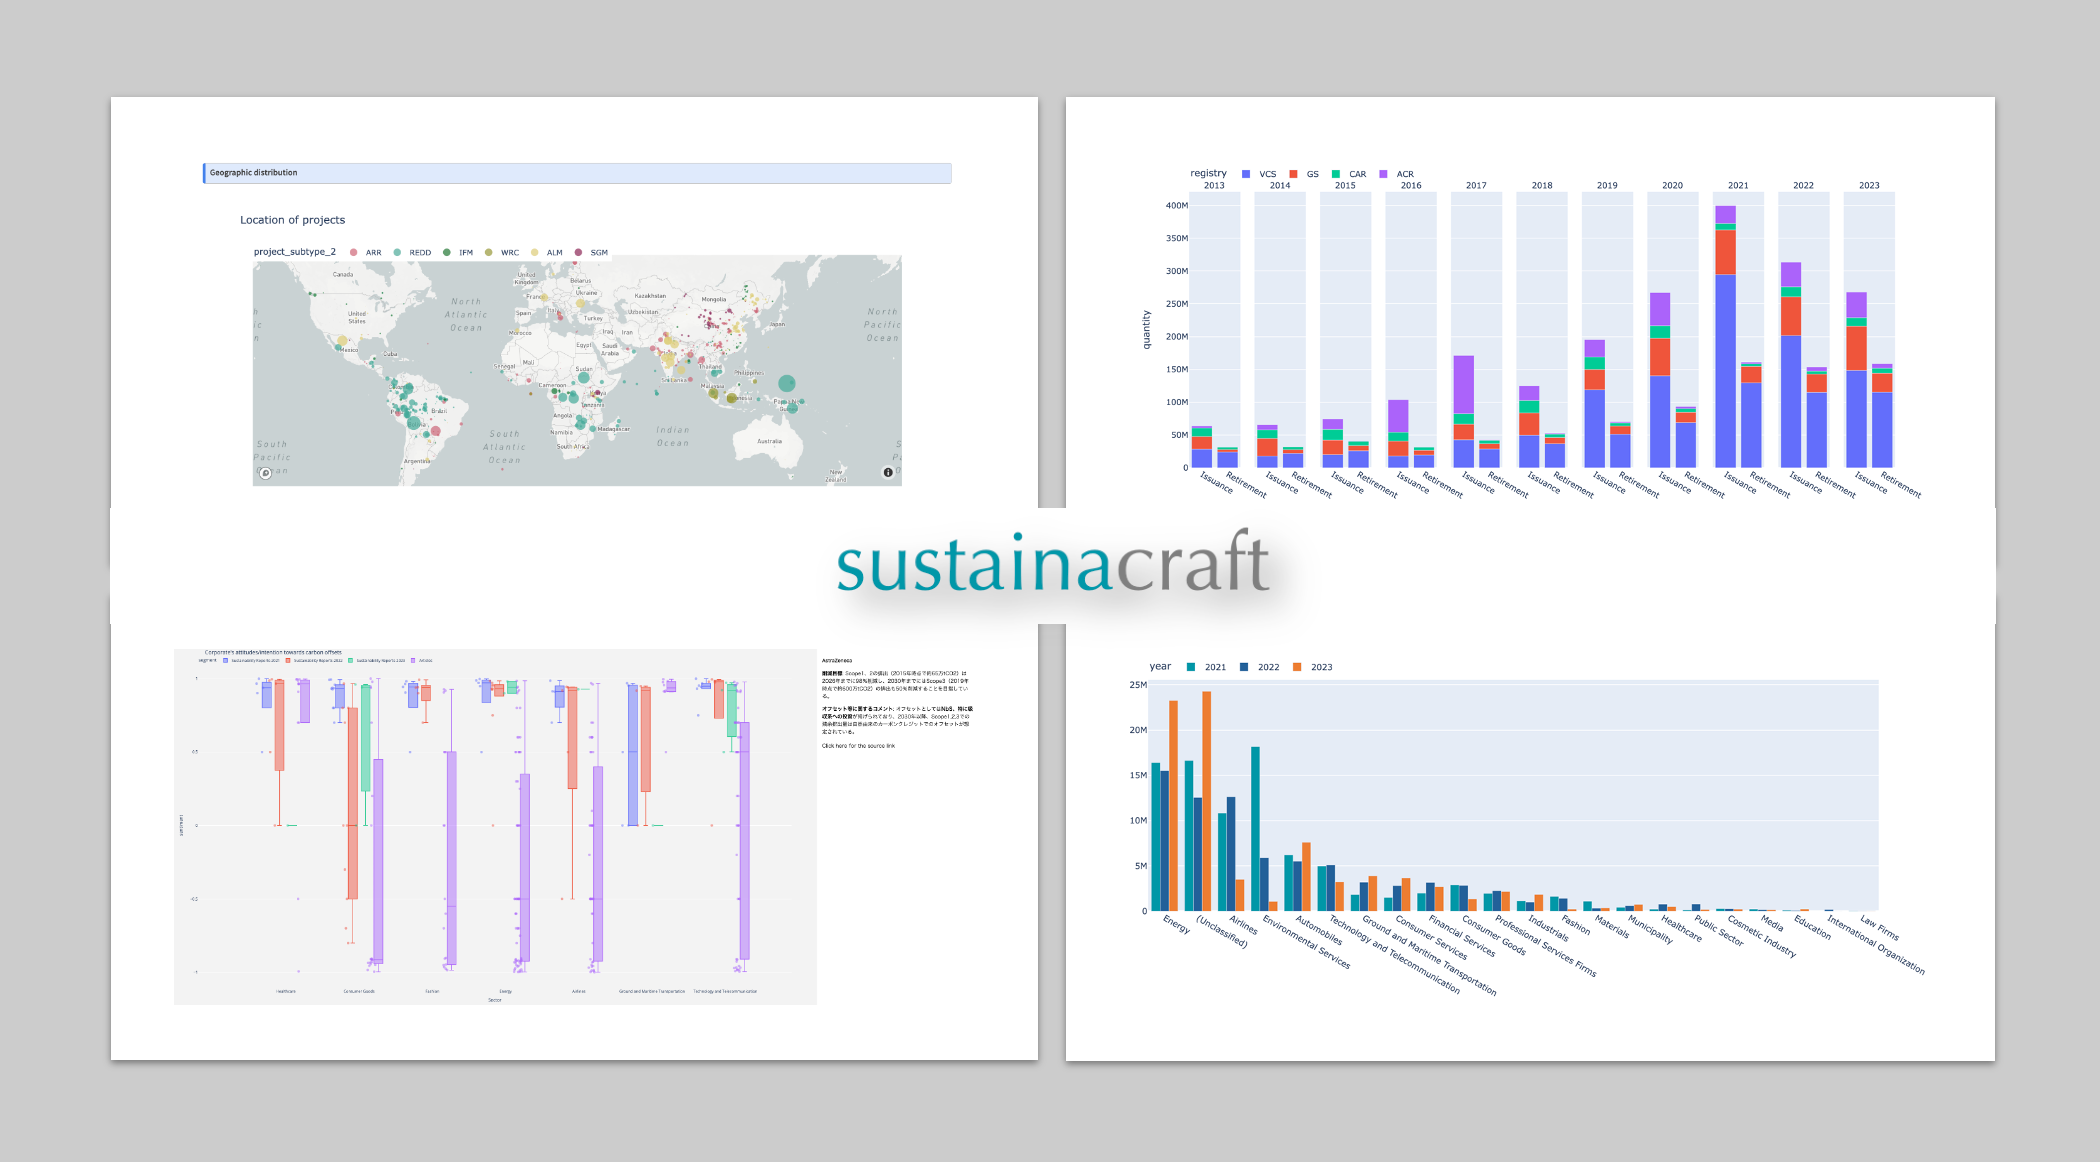Click the large REDD bubble near Papua New Guinea
This screenshot has height=1162, width=2100.
point(787,383)
